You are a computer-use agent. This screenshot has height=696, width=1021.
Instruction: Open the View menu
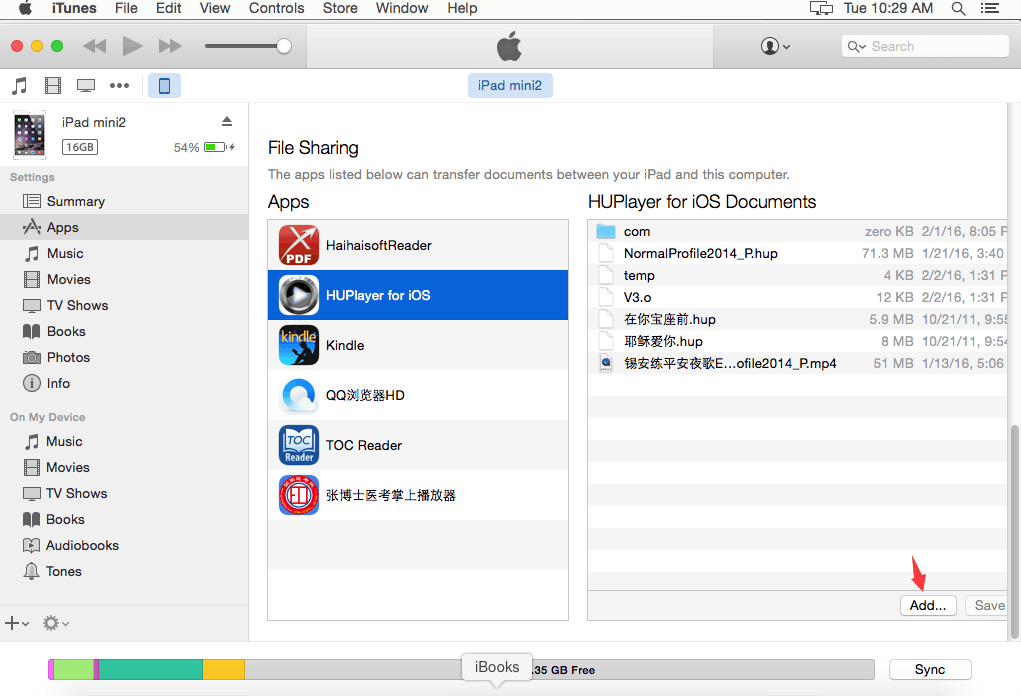(x=215, y=8)
